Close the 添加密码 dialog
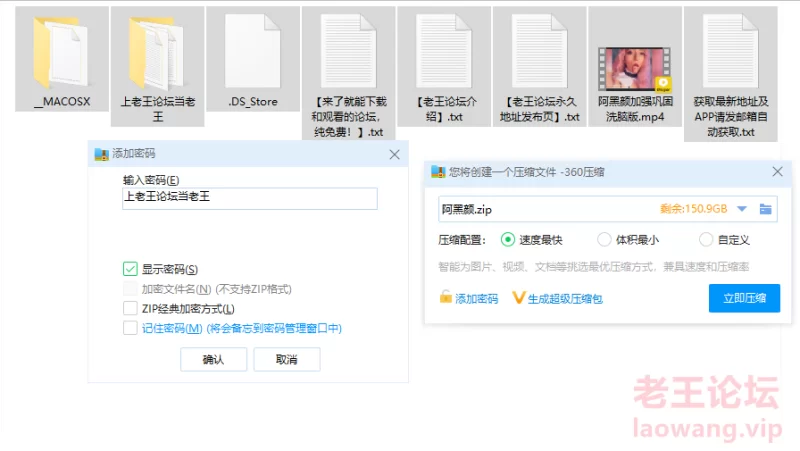 tap(394, 155)
